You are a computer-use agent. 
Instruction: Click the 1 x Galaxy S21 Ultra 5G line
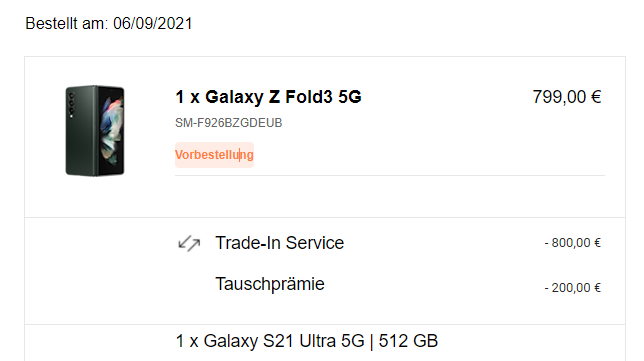point(307,341)
